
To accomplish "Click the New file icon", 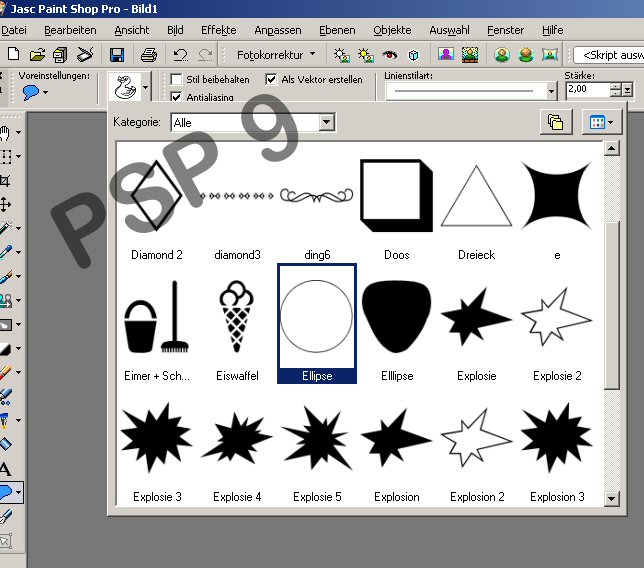I will (14, 54).
